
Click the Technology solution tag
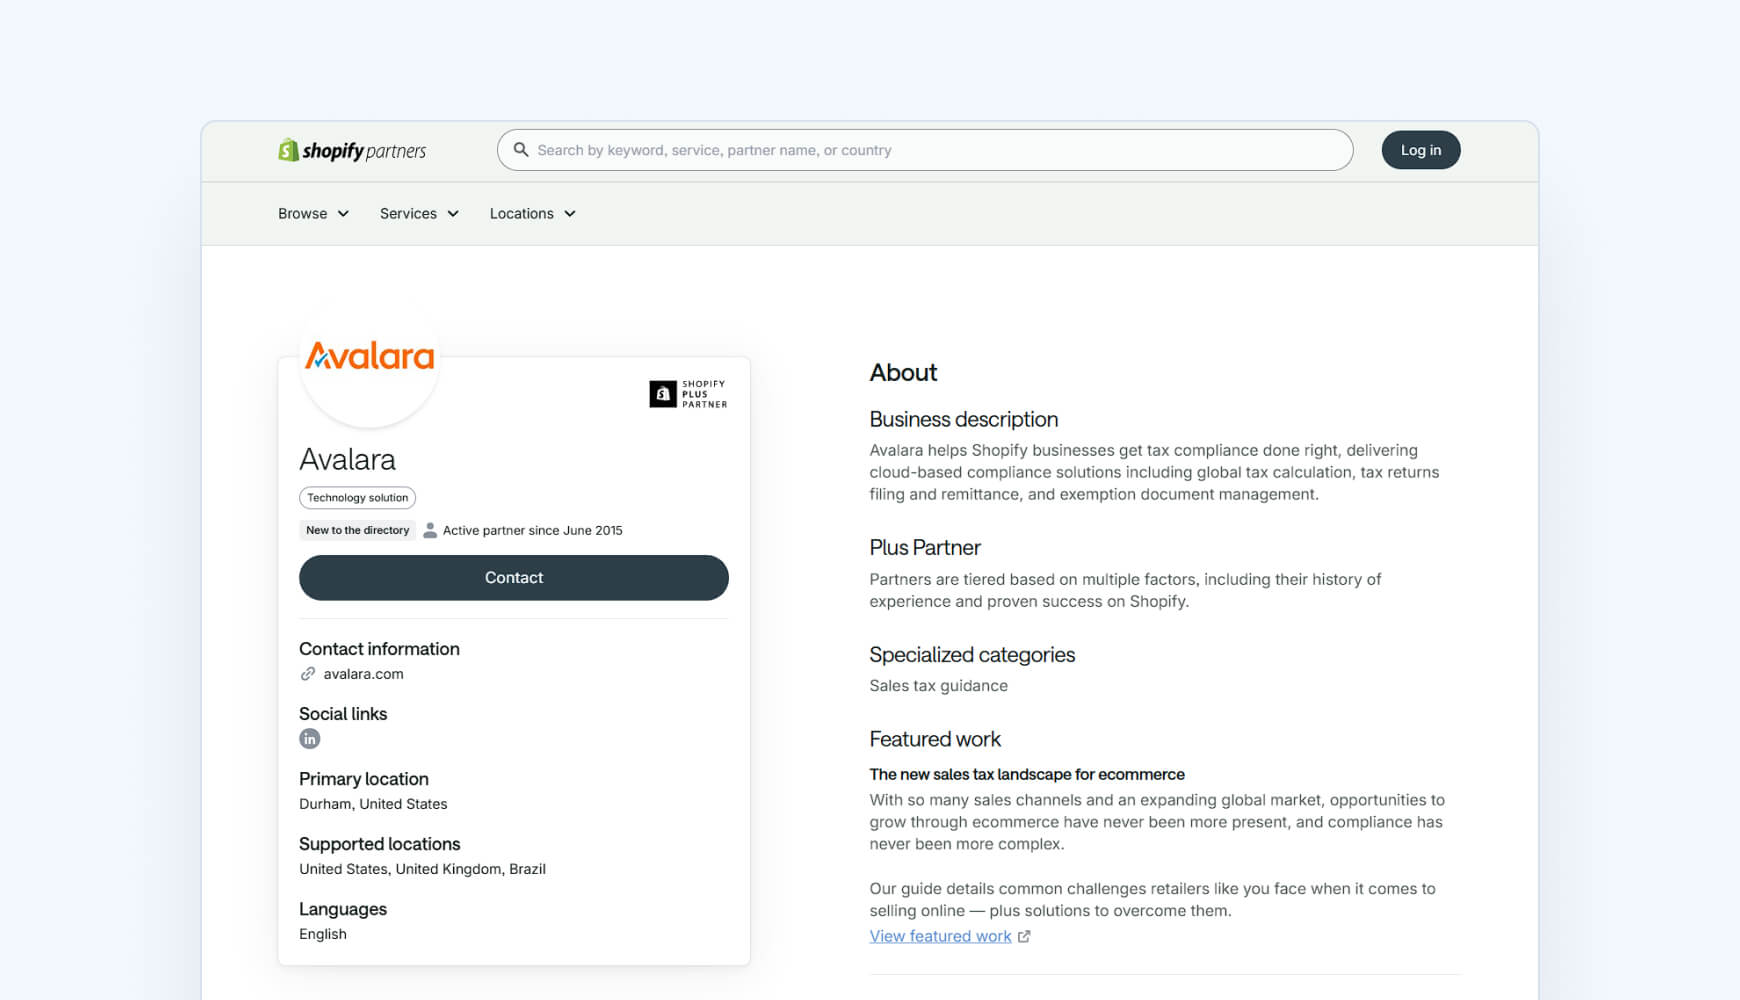click(357, 498)
